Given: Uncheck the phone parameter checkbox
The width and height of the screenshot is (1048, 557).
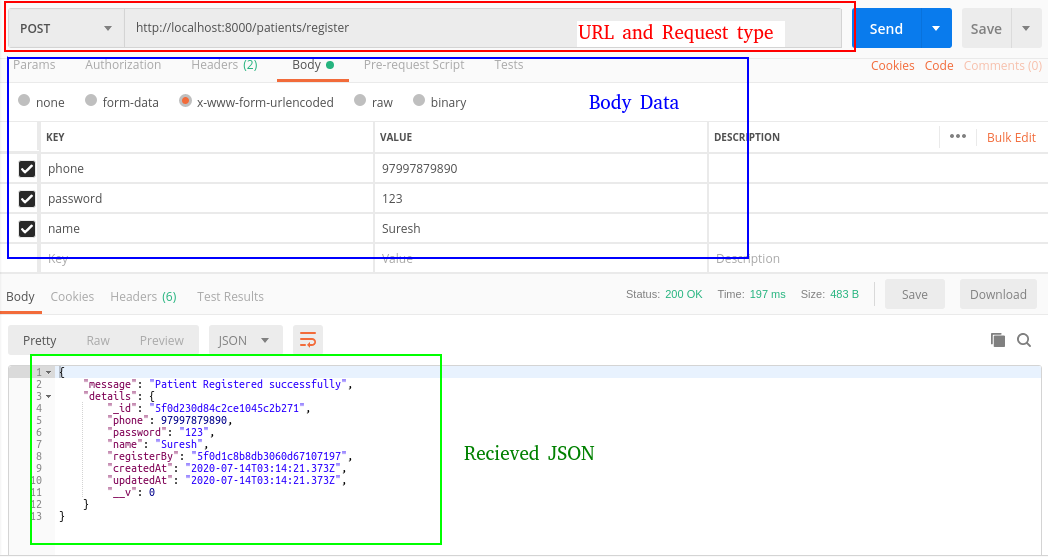Looking at the screenshot, I should [x=27, y=169].
